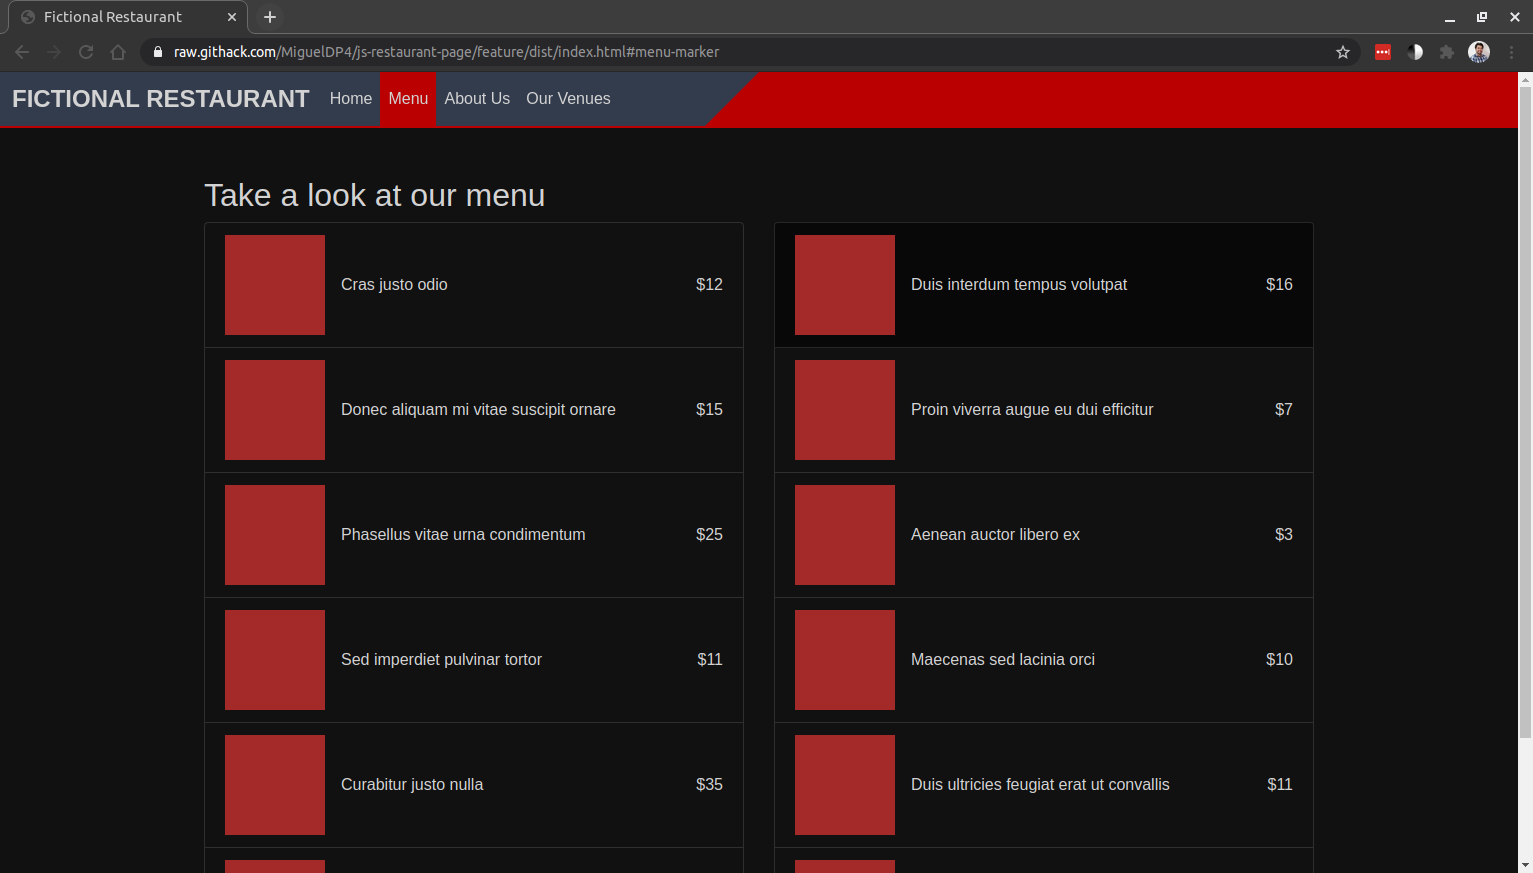Screen dimensions: 1533x873
Task: Select 'Cras justo odio' item text
Action: click(394, 285)
